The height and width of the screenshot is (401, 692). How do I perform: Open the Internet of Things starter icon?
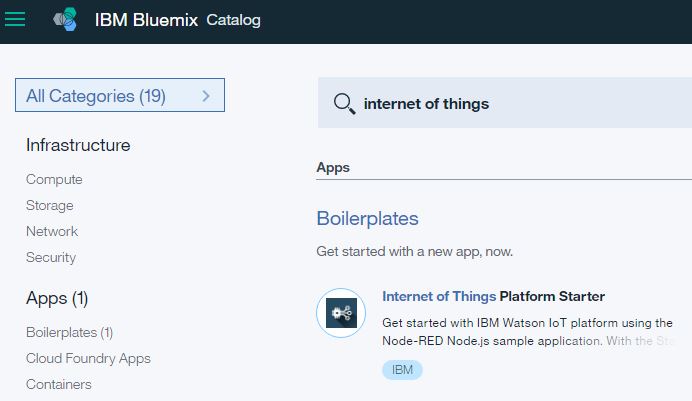point(341,313)
